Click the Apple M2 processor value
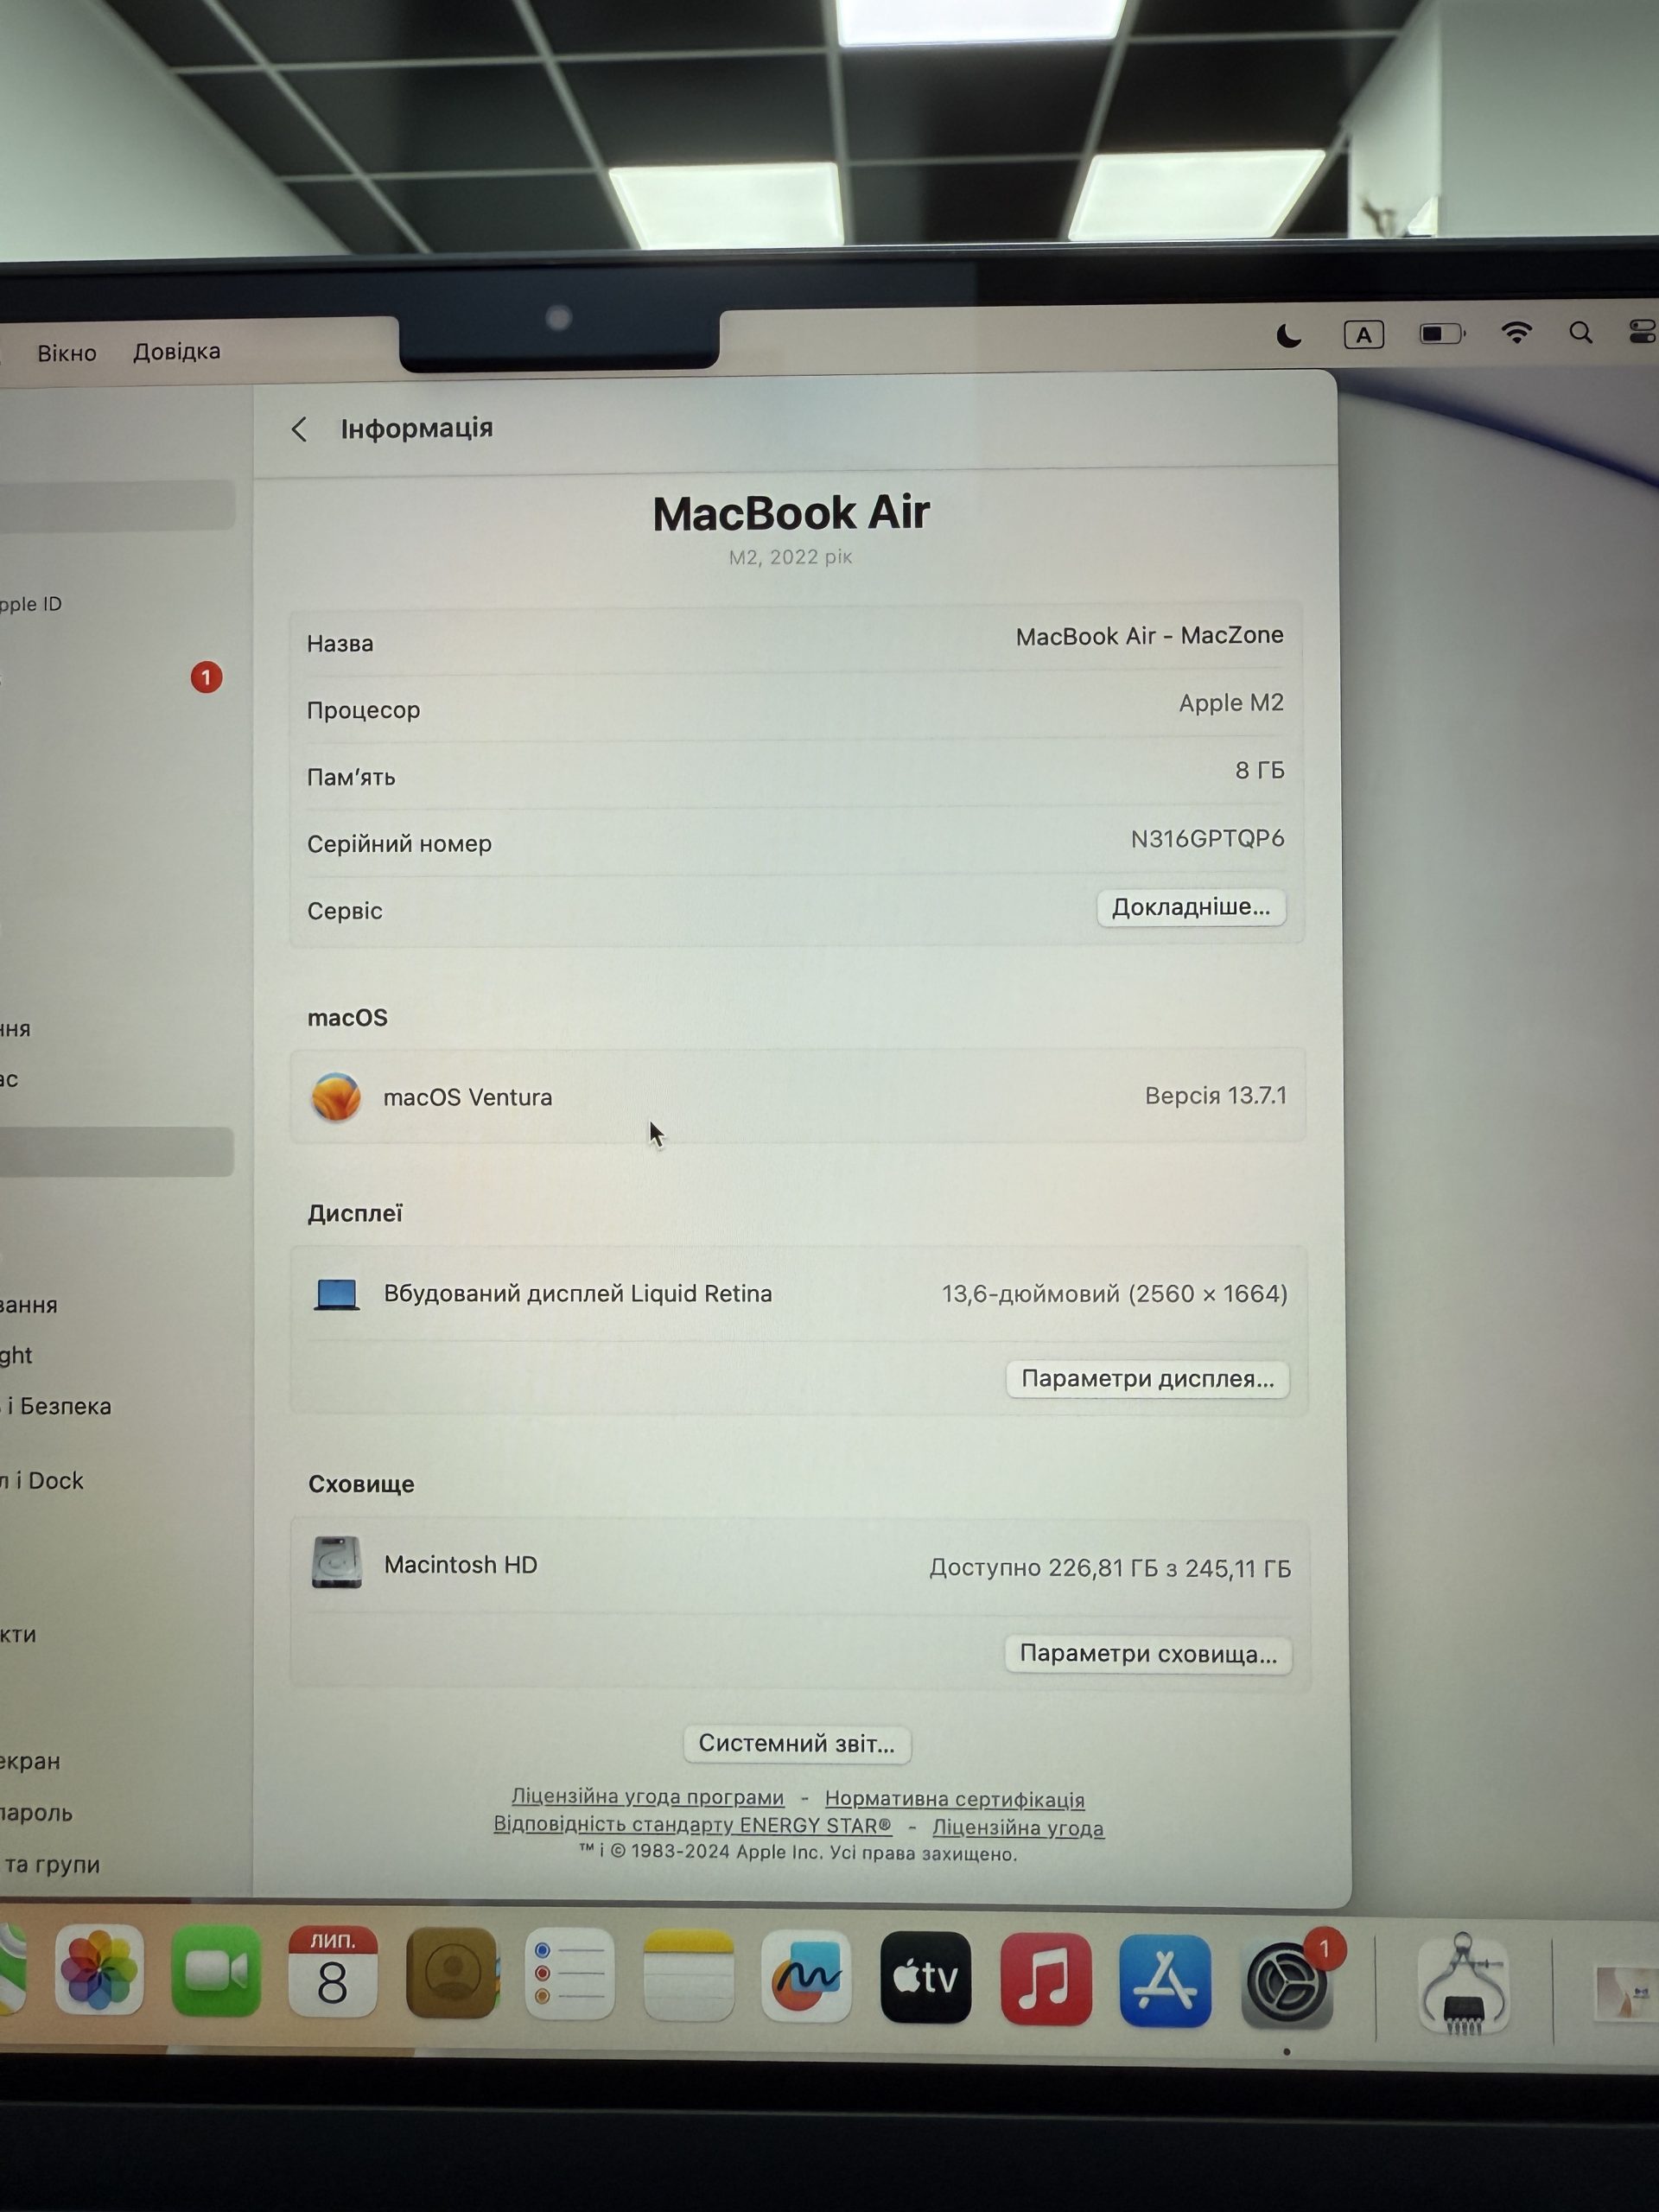This screenshot has height=2212, width=1659. (x=1231, y=703)
